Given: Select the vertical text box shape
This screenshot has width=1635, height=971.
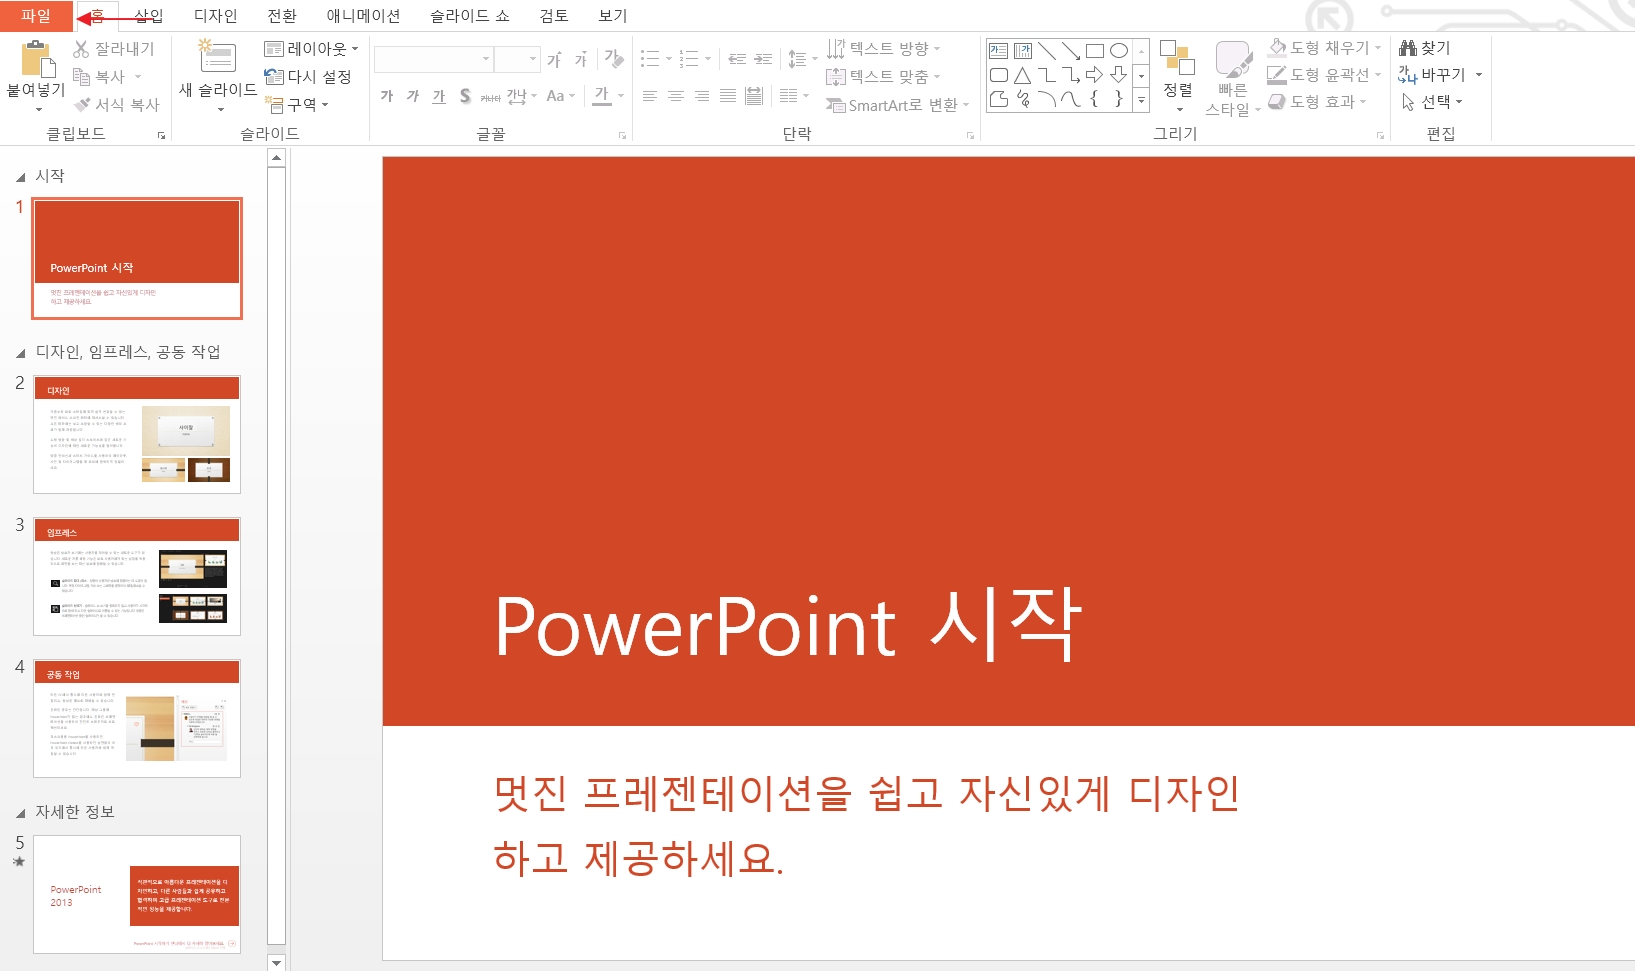Looking at the screenshot, I should [1022, 51].
